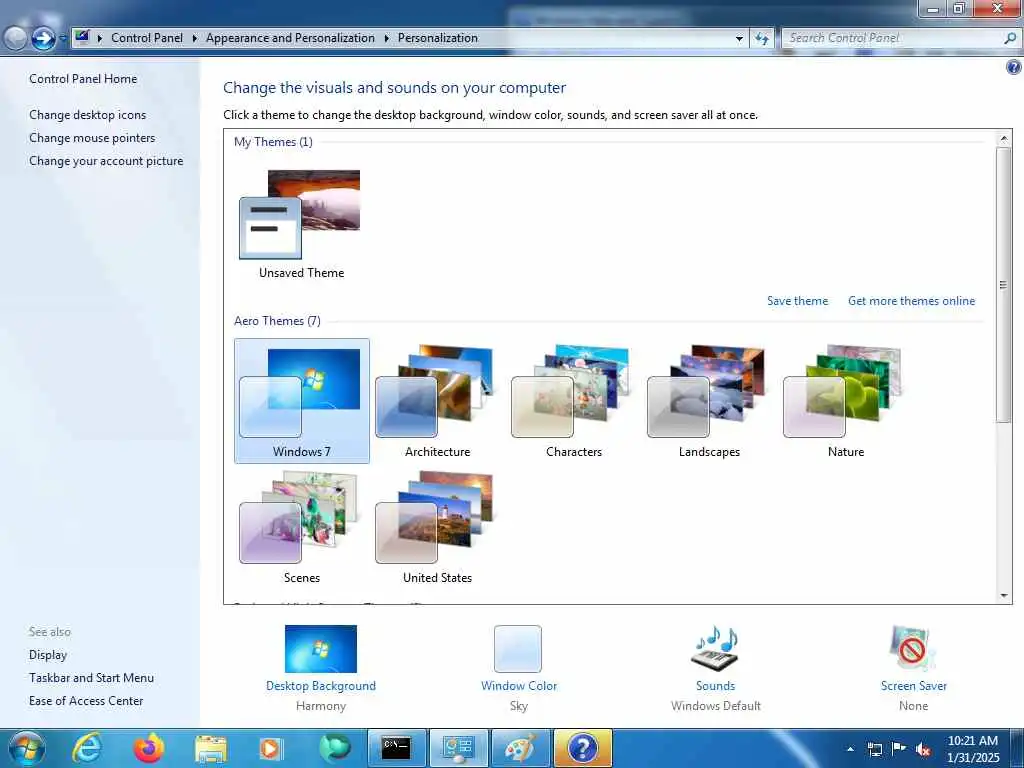
Task: Click the Save theme link
Action: tap(797, 301)
